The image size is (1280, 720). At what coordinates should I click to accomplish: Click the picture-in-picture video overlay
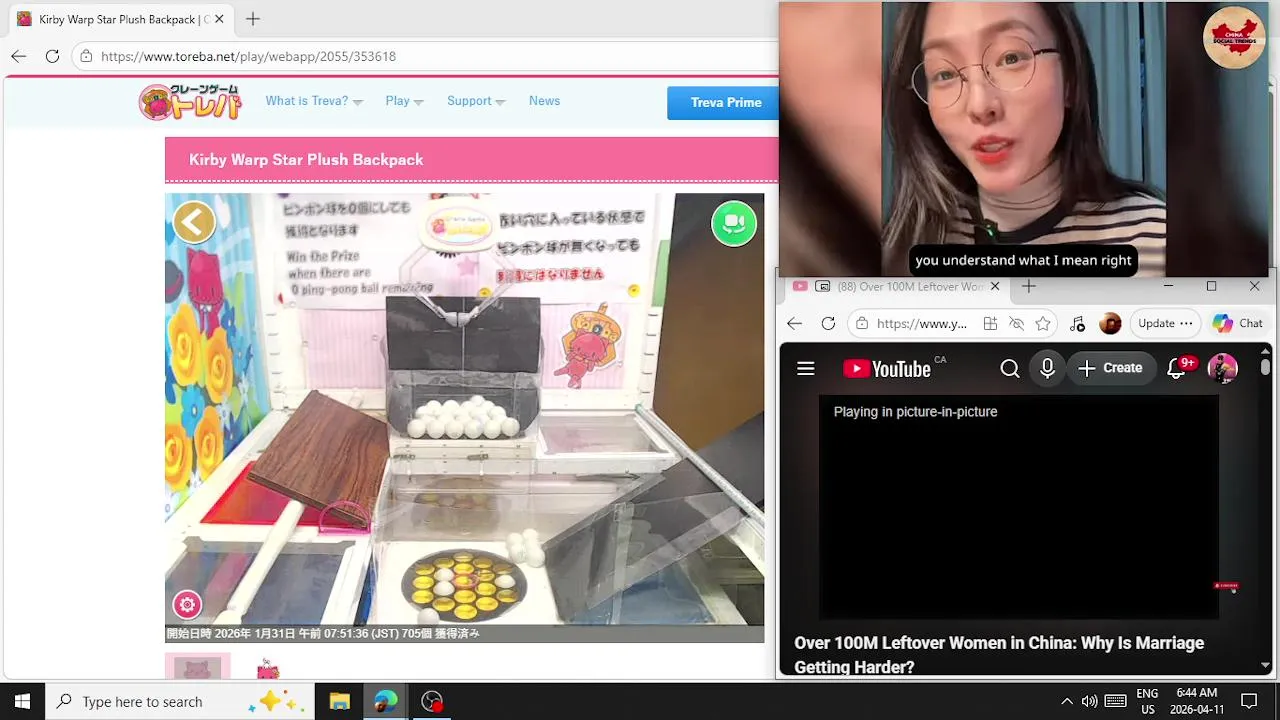point(1025,138)
